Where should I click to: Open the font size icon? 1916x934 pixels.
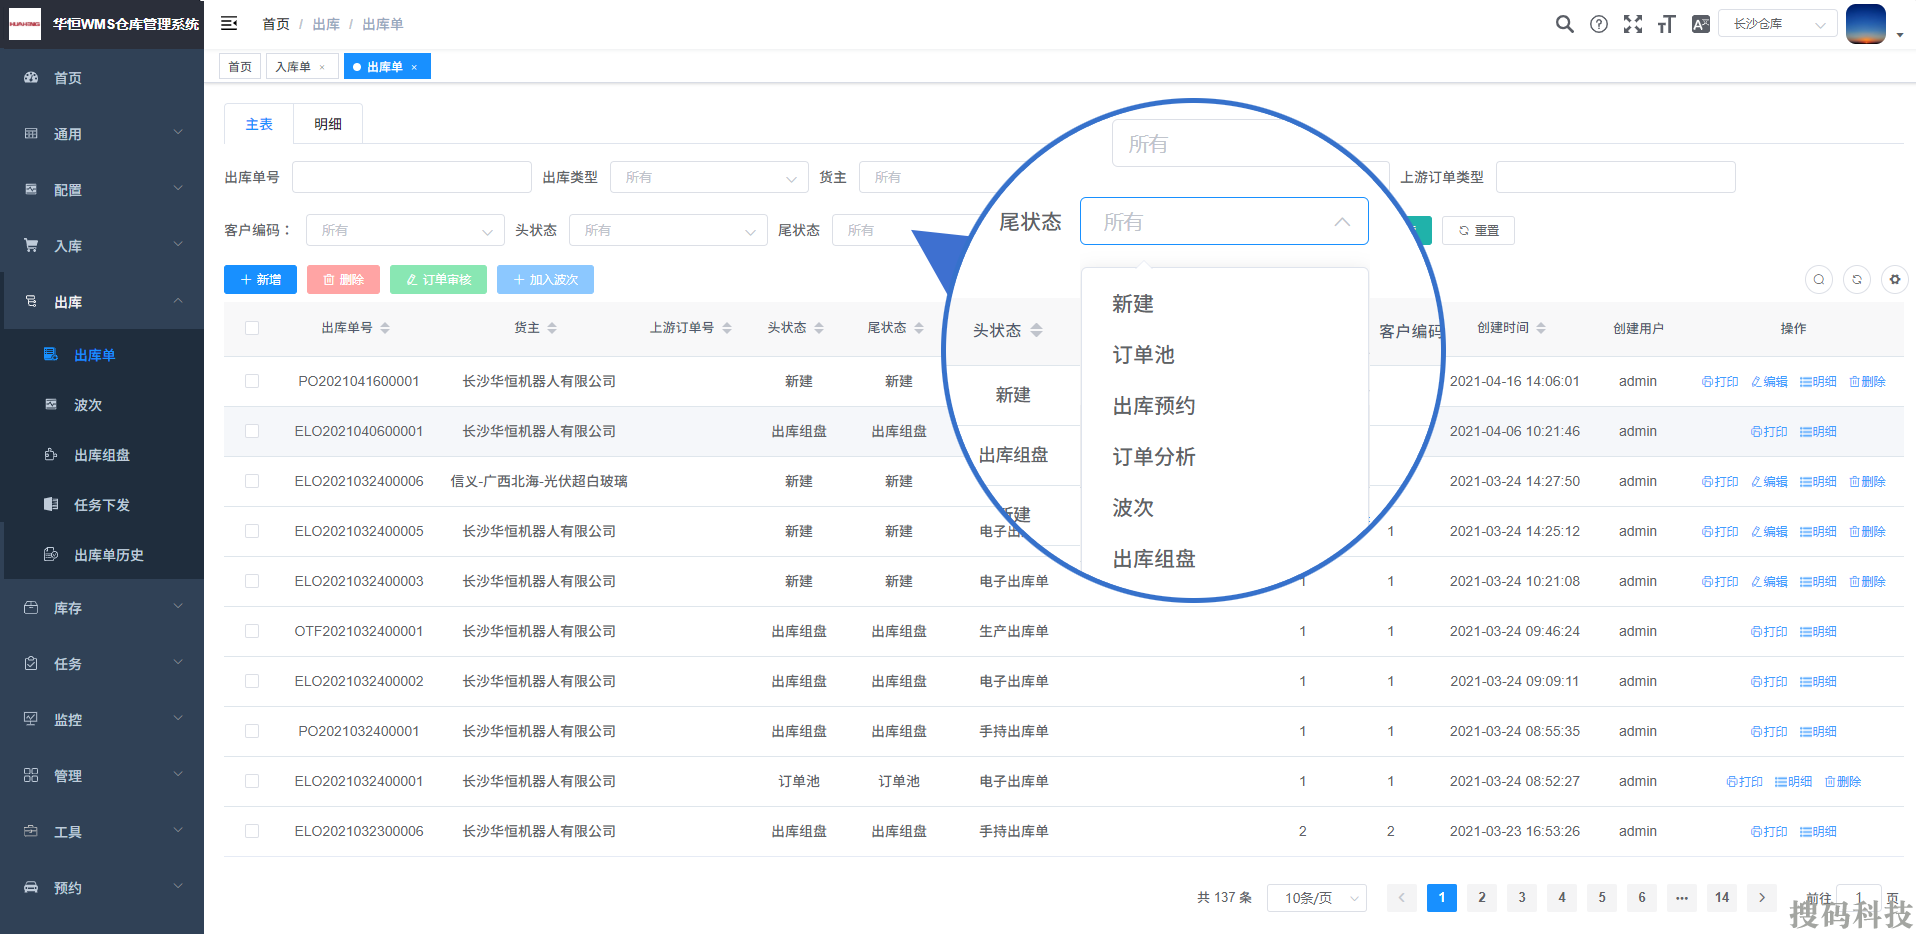tap(1666, 24)
